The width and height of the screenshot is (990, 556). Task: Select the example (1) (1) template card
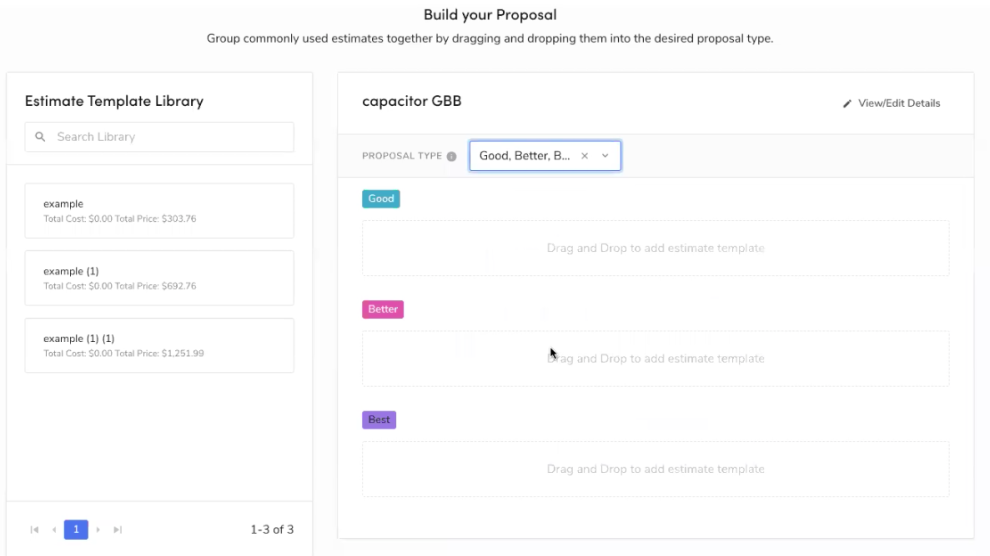click(x=159, y=345)
